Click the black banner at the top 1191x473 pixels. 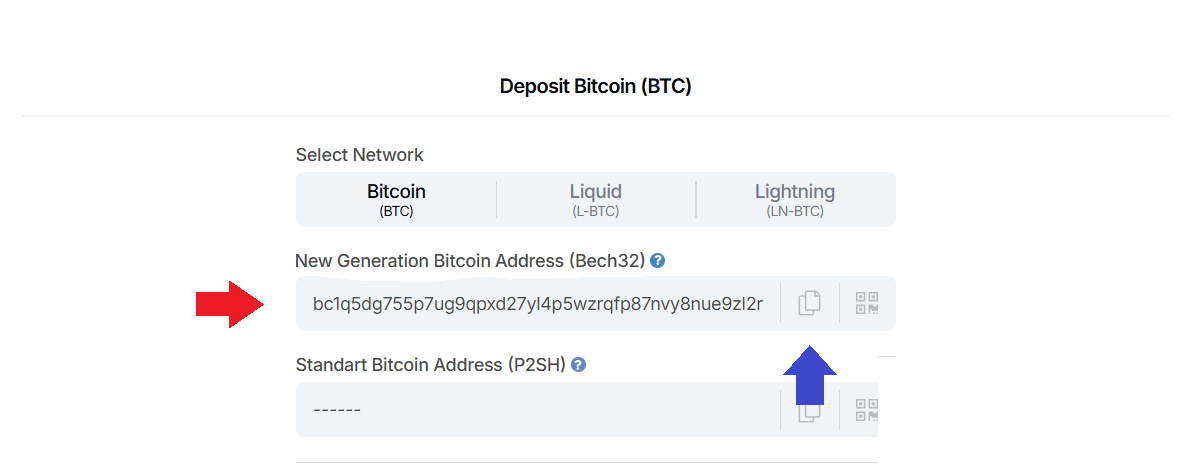(595, 29)
